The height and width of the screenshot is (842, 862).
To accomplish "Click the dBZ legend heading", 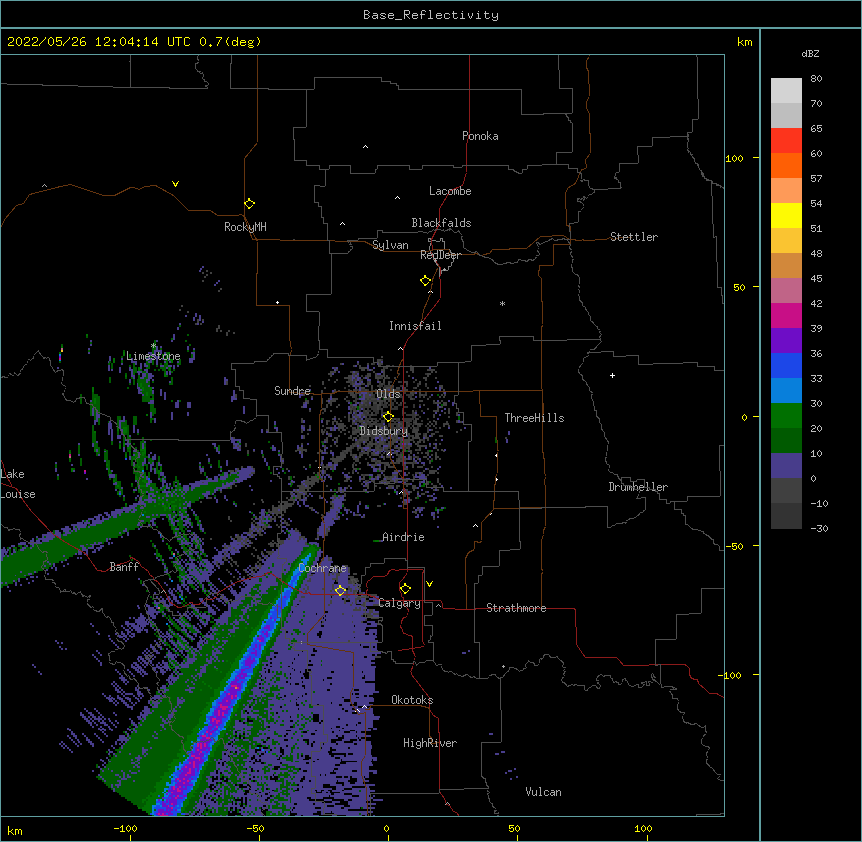I will [810, 53].
